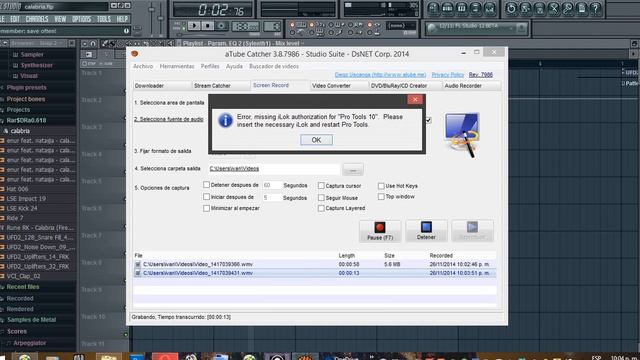Enable the Iniciar despues de checkbox
The image size is (640, 360).
(206, 197)
